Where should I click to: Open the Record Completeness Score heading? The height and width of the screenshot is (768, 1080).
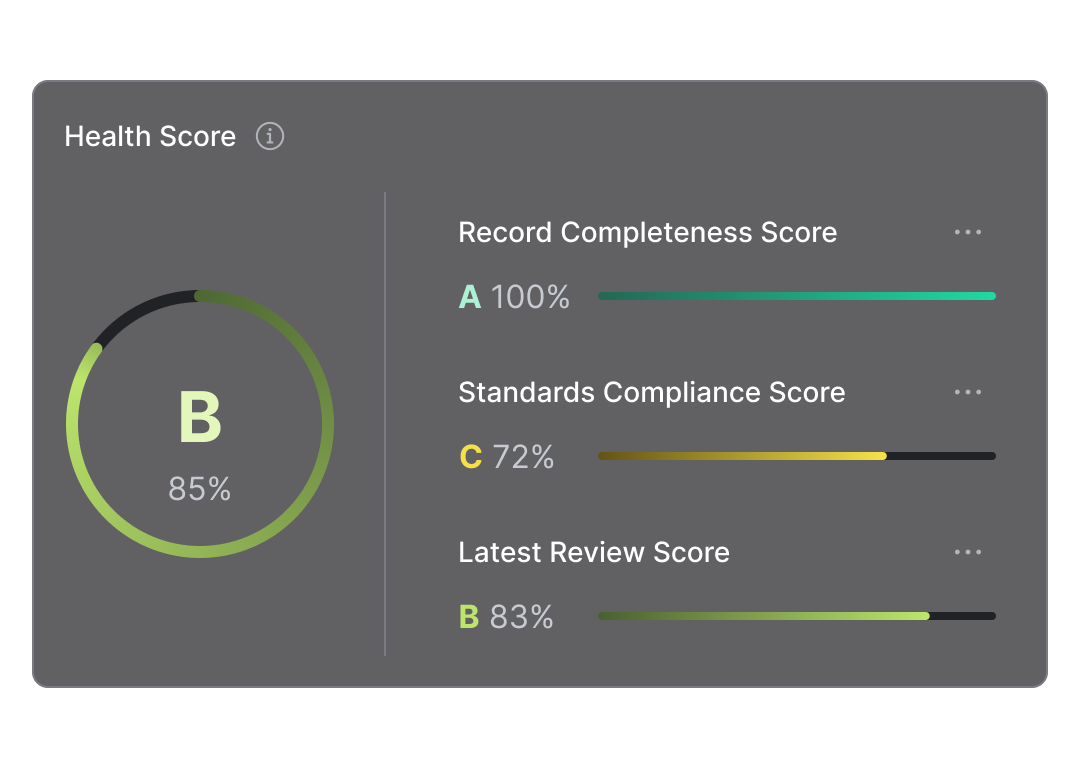pyautogui.click(x=647, y=232)
